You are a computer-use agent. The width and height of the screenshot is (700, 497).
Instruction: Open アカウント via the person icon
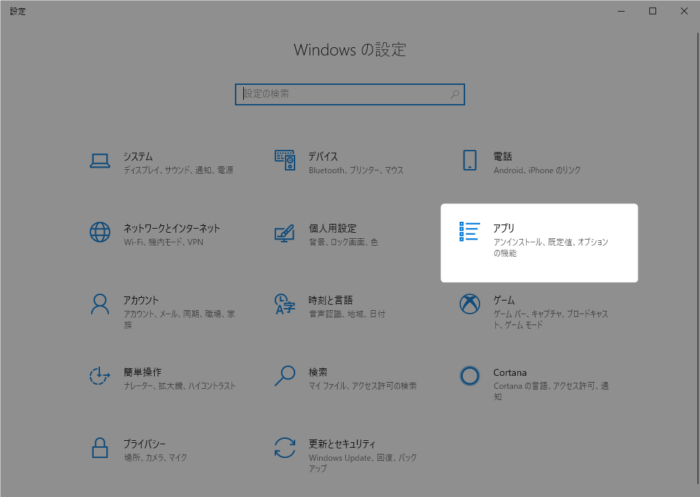coord(99,304)
